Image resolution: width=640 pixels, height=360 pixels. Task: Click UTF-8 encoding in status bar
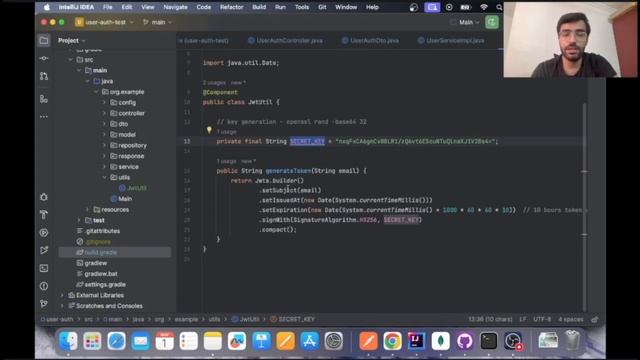542,319
